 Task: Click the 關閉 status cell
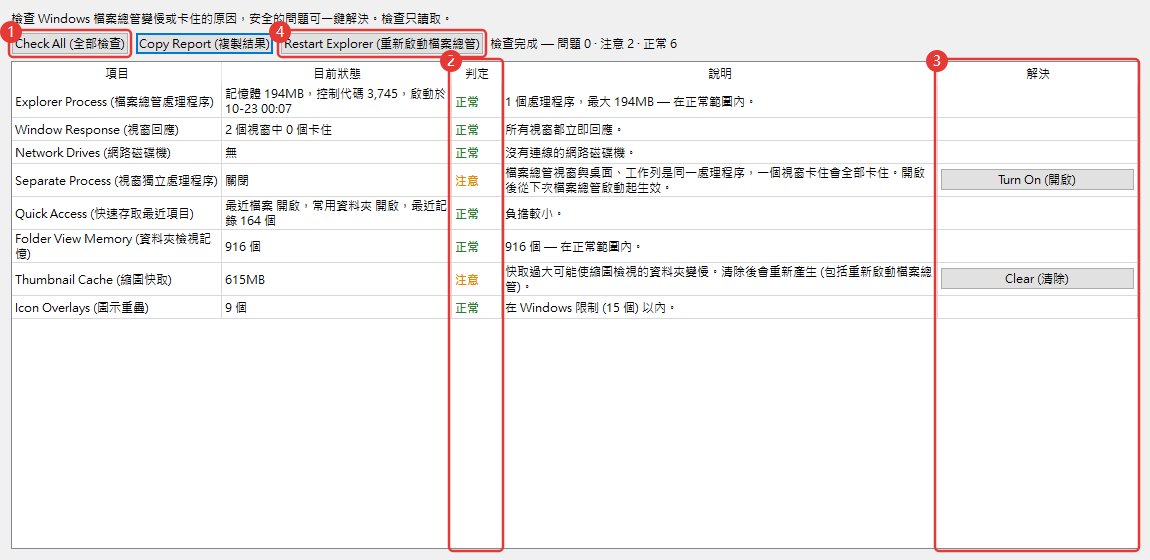(x=337, y=180)
